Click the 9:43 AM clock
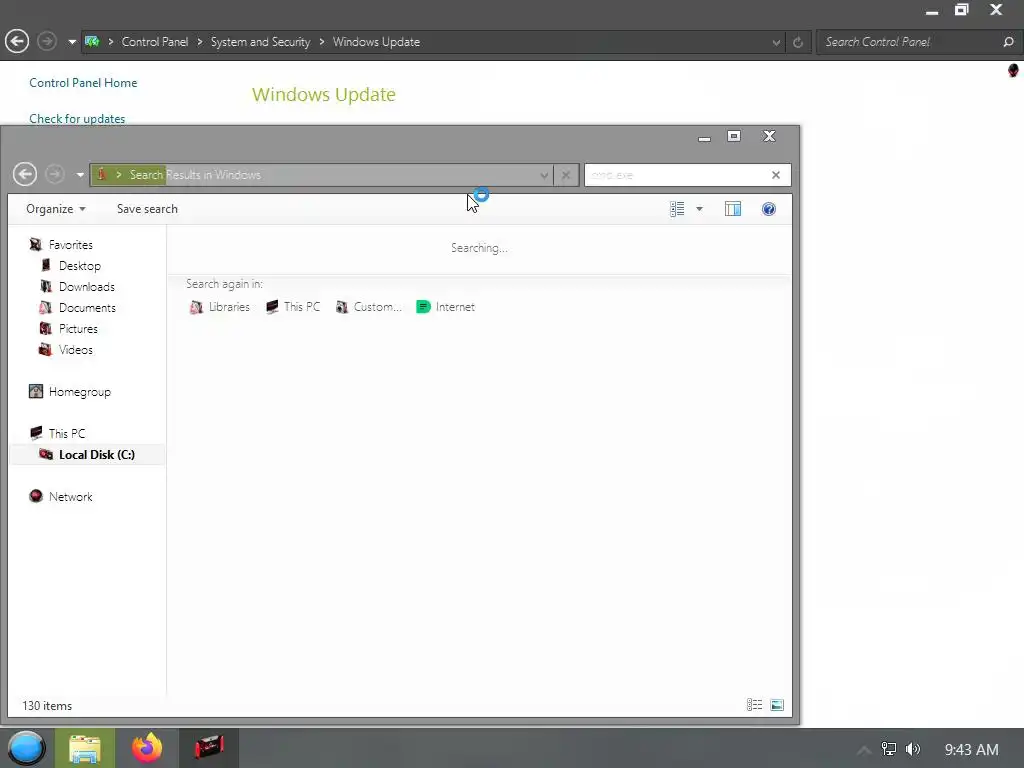This screenshot has width=1024, height=768. 971,750
